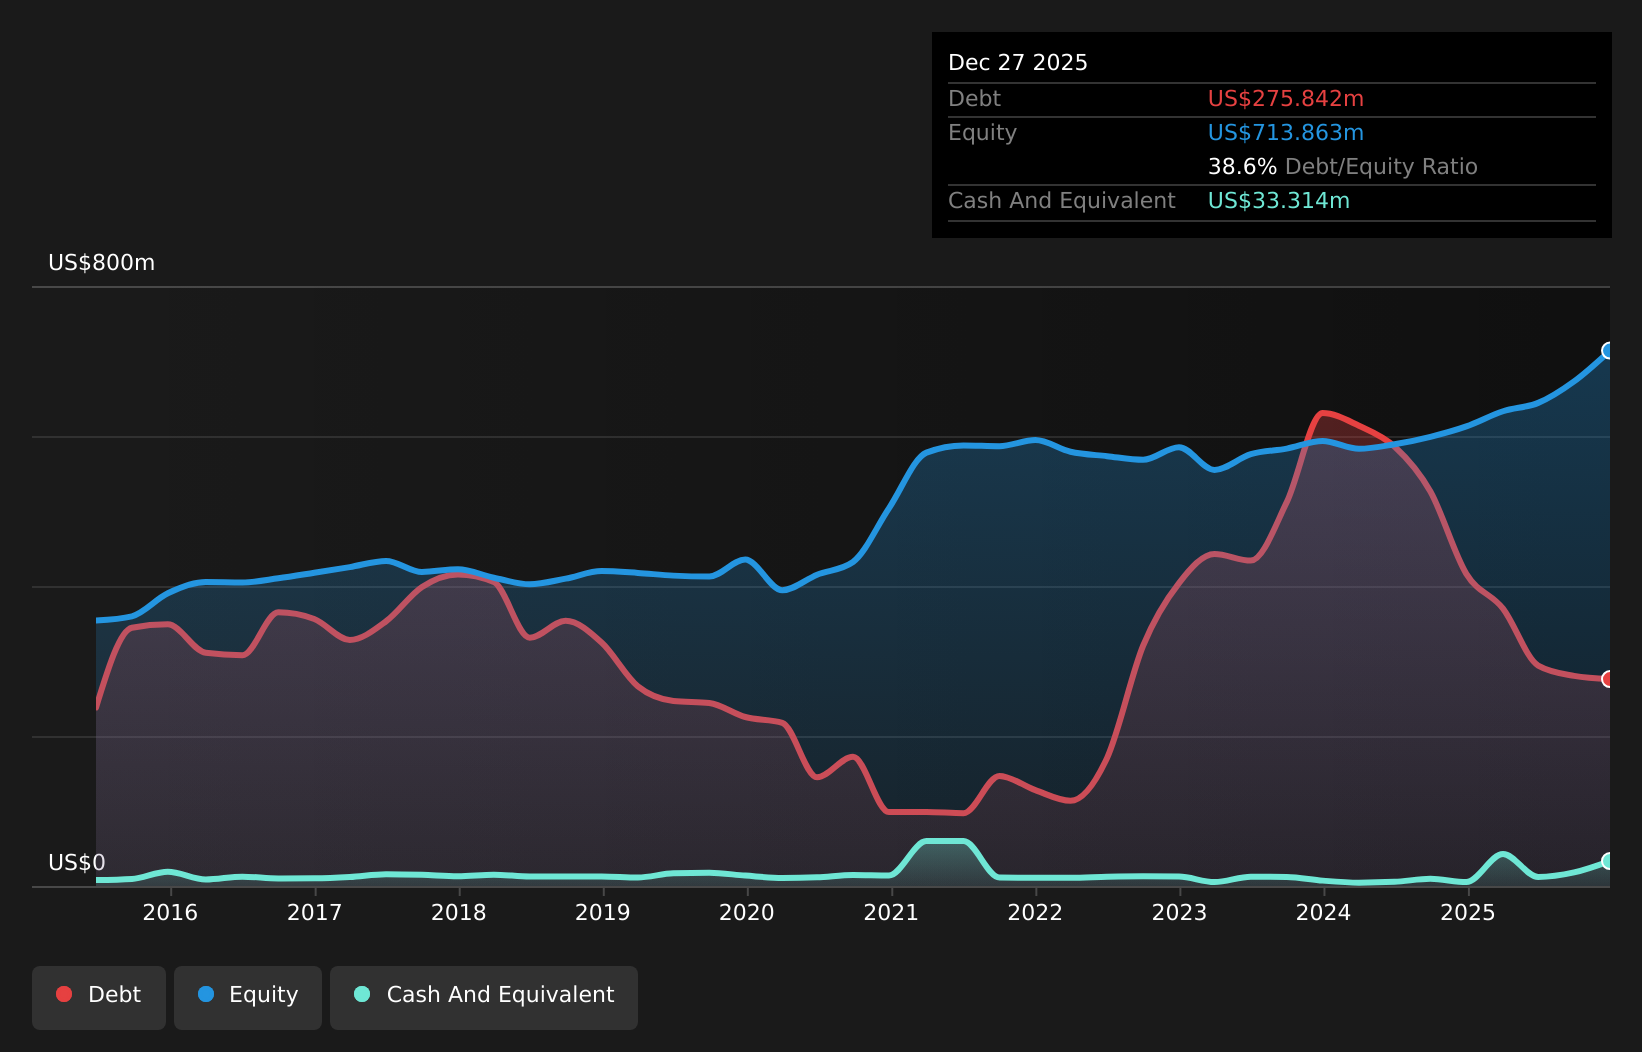
Task: Toggle the Equity legend button
Action: [x=248, y=997]
